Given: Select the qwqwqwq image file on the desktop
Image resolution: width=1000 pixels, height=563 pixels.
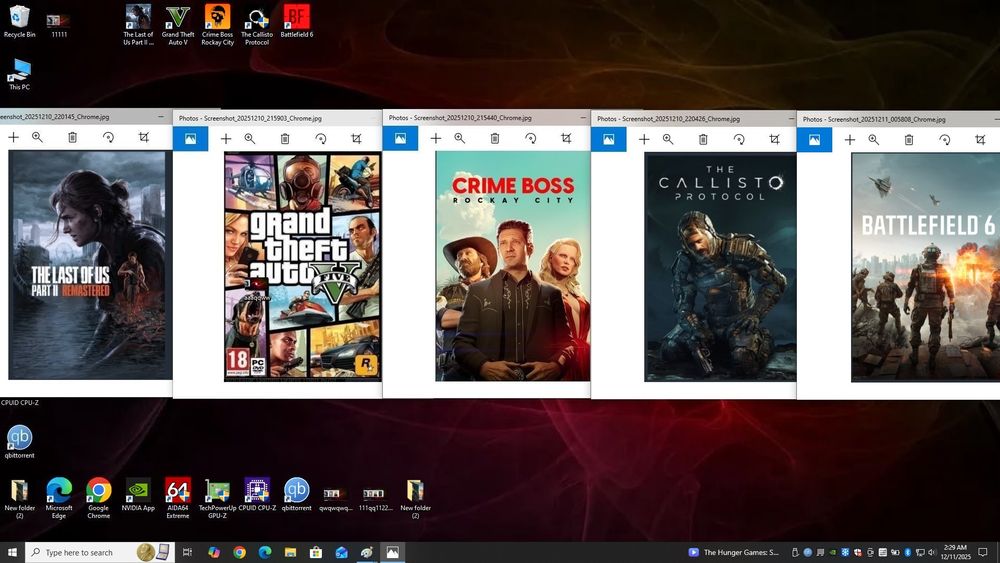Looking at the screenshot, I should 335,500.
